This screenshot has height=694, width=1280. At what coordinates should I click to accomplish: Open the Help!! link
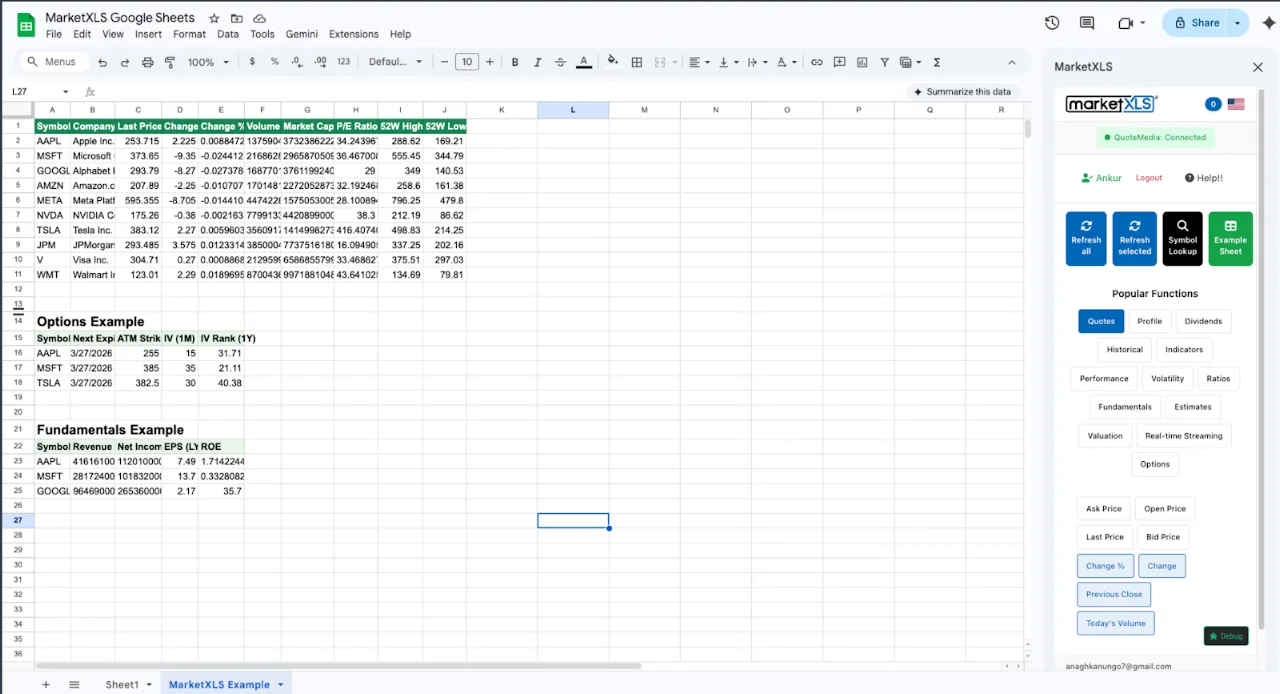pos(1204,178)
